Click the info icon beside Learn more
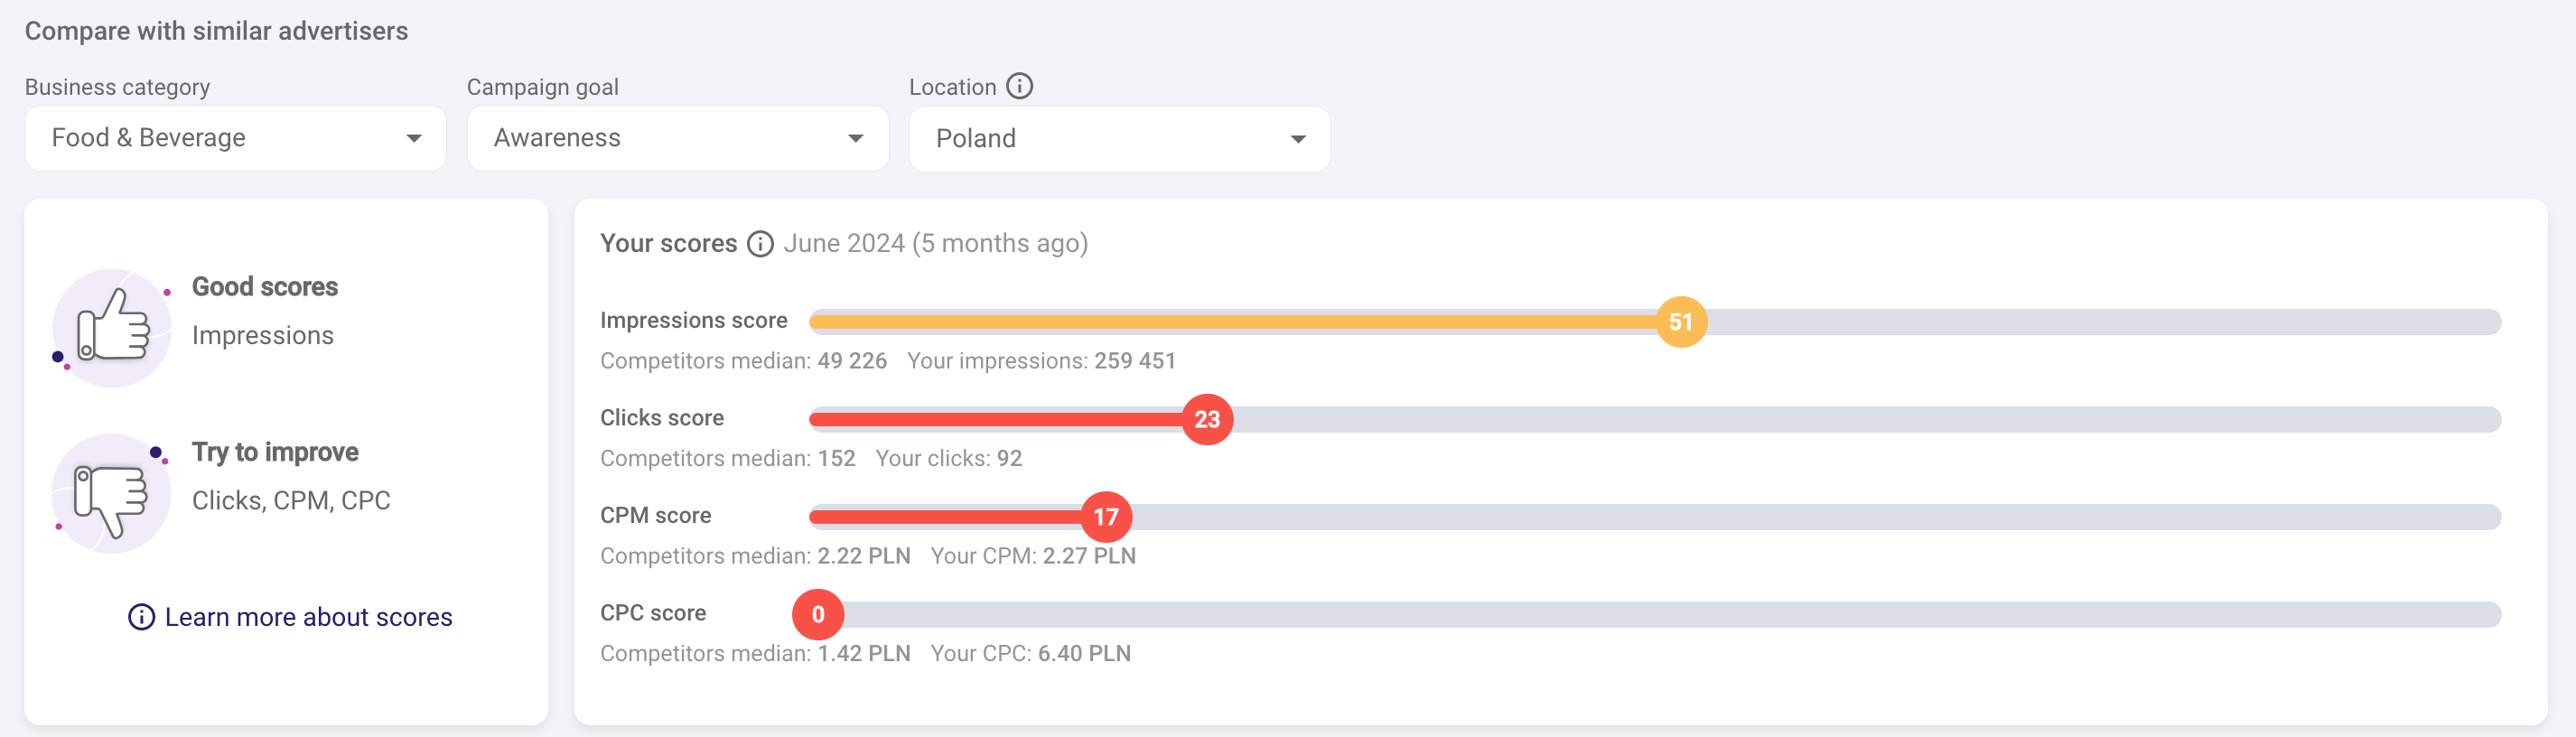2576x737 pixels. click(141, 617)
